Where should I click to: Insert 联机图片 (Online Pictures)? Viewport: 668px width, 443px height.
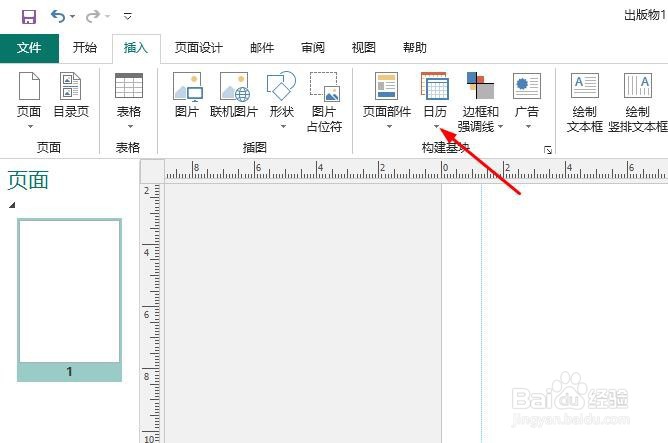(234, 95)
